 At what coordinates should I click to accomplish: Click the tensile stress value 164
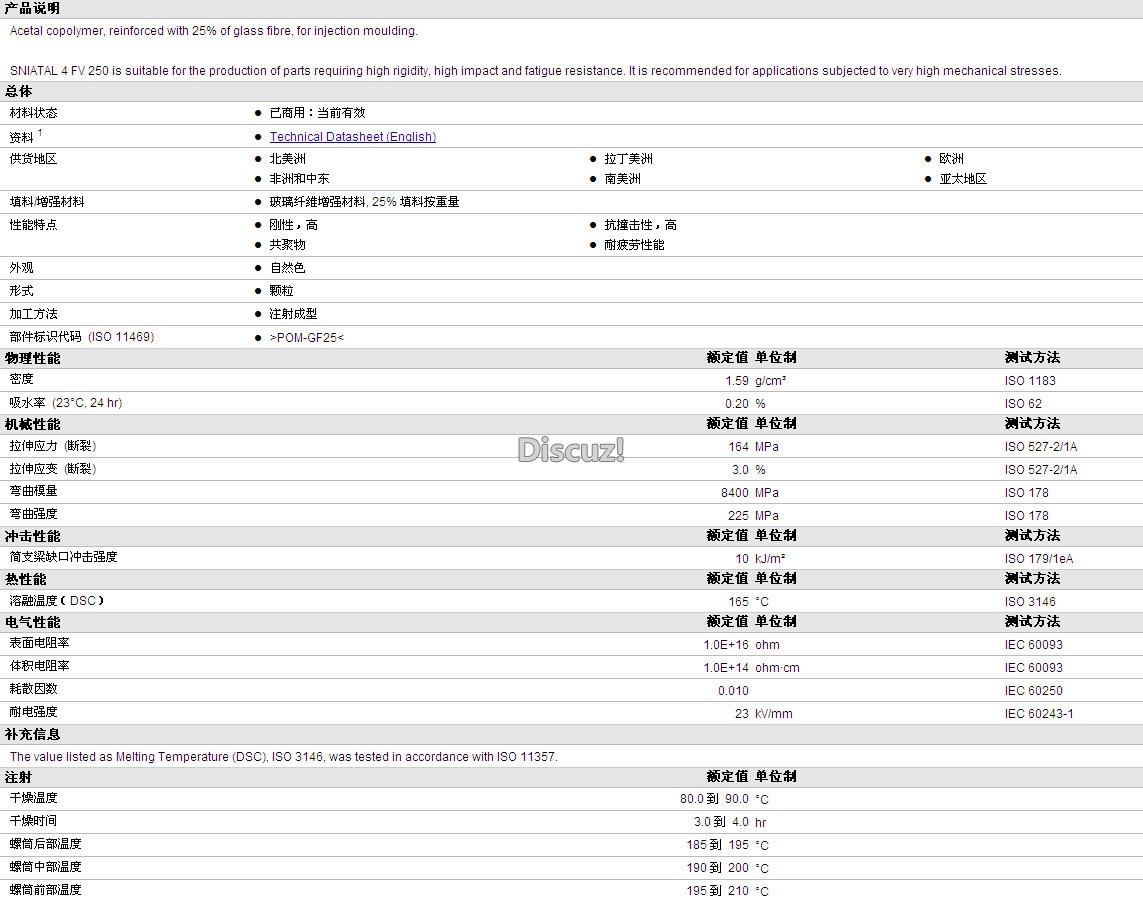[x=738, y=447]
